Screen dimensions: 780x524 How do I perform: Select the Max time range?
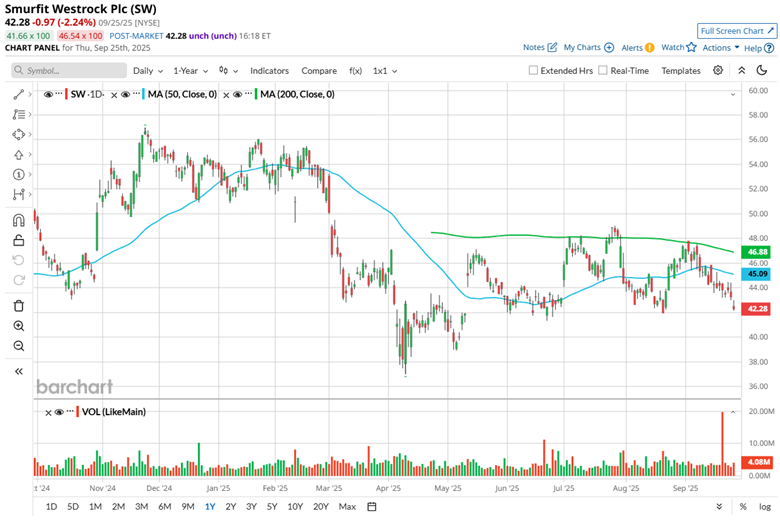pos(347,507)
